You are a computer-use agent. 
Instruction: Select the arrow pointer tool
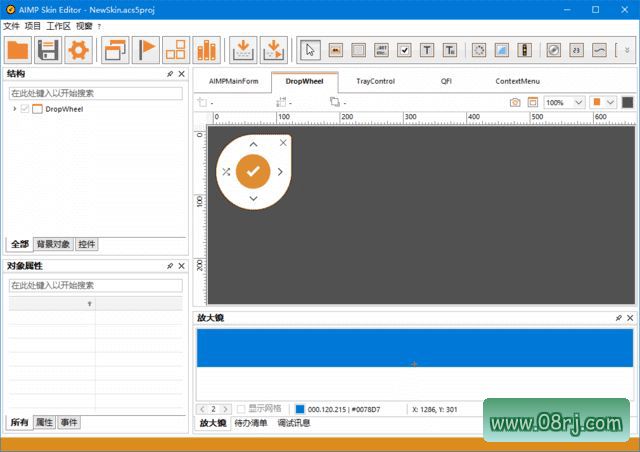(x=310, y=50)
